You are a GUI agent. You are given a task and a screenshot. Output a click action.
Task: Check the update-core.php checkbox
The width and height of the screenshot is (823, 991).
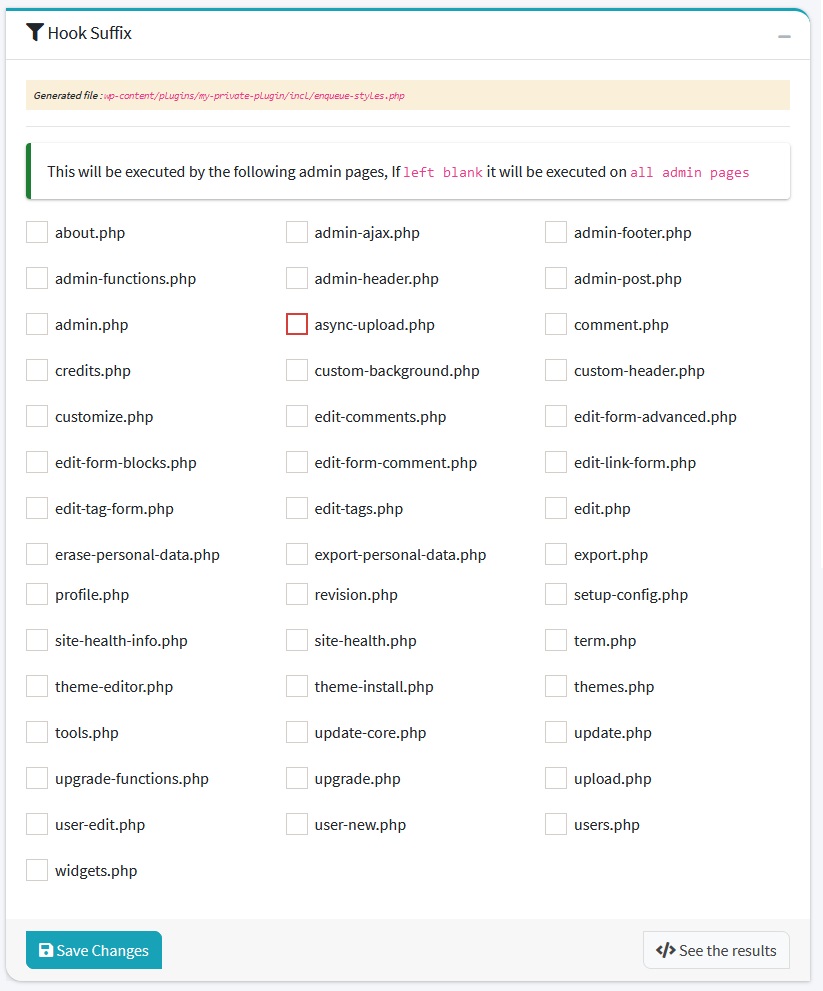[x=297, y=733]
